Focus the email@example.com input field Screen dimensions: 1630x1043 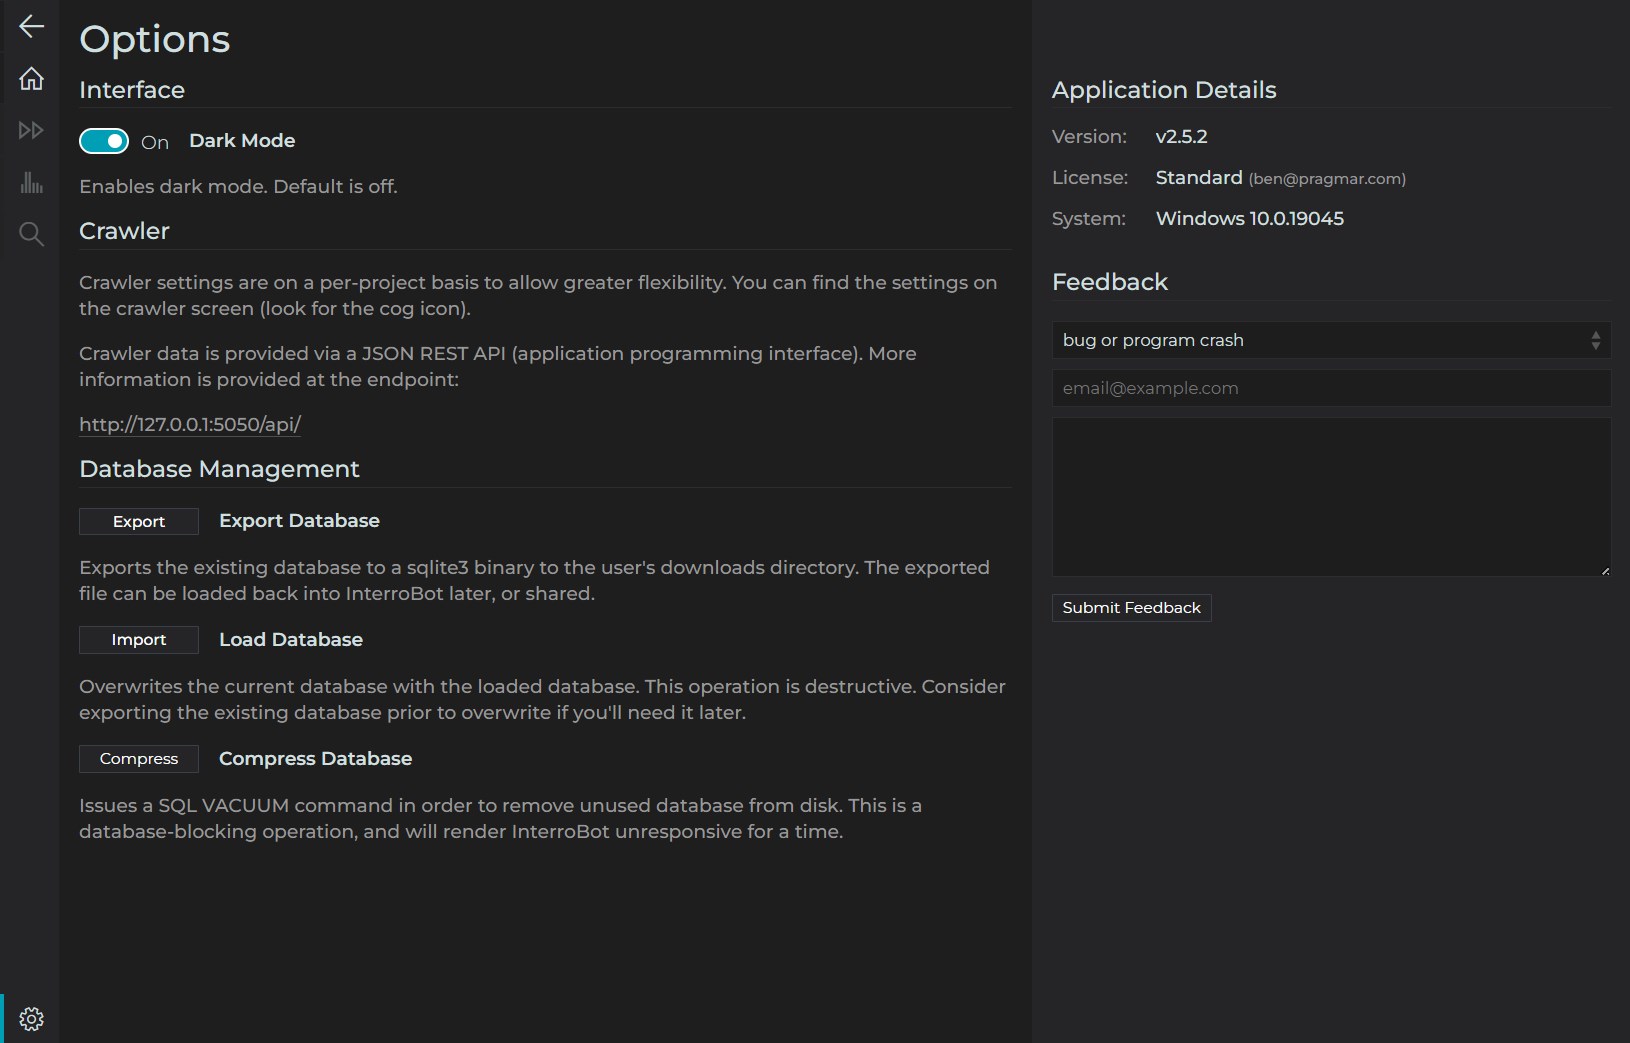tap(1330, 388)
